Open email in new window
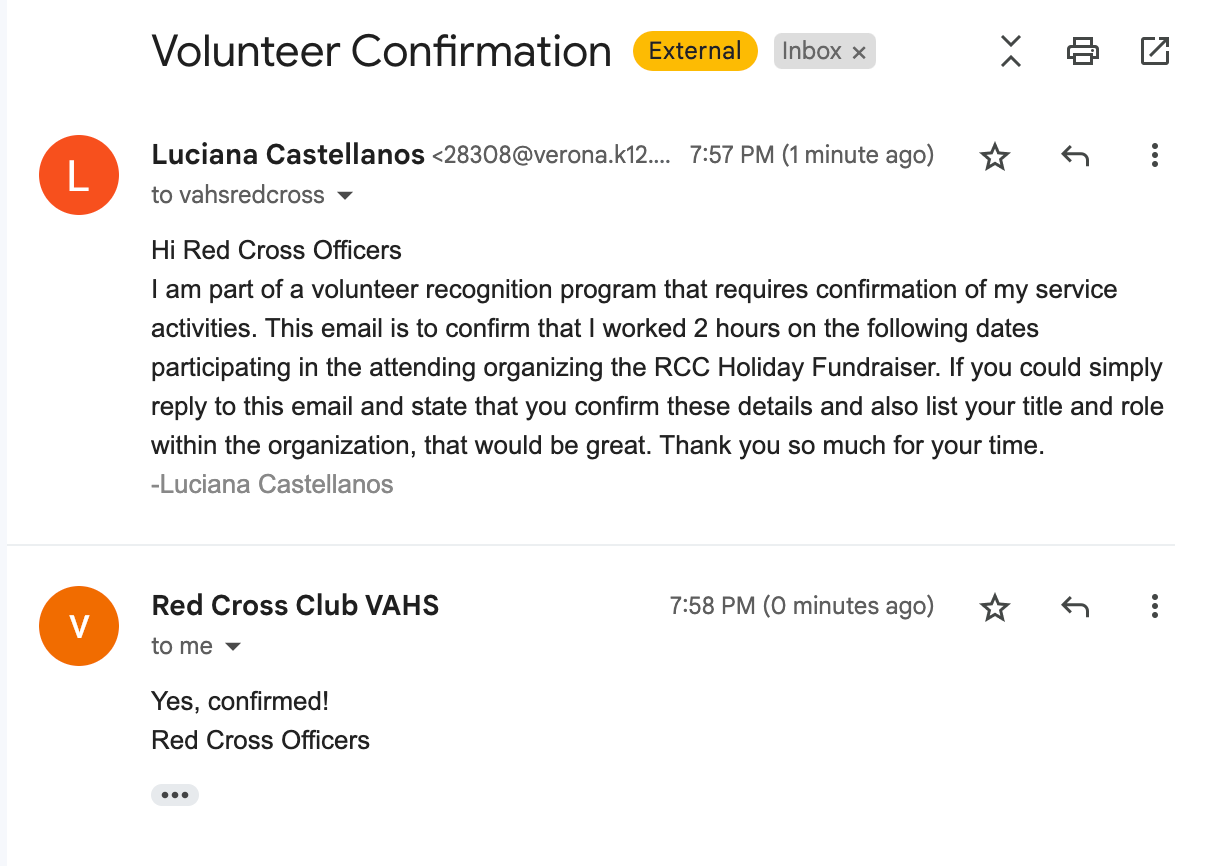Image resolution: width=1207 pixels, height=866 pixels. click(x=1154, y=51)
